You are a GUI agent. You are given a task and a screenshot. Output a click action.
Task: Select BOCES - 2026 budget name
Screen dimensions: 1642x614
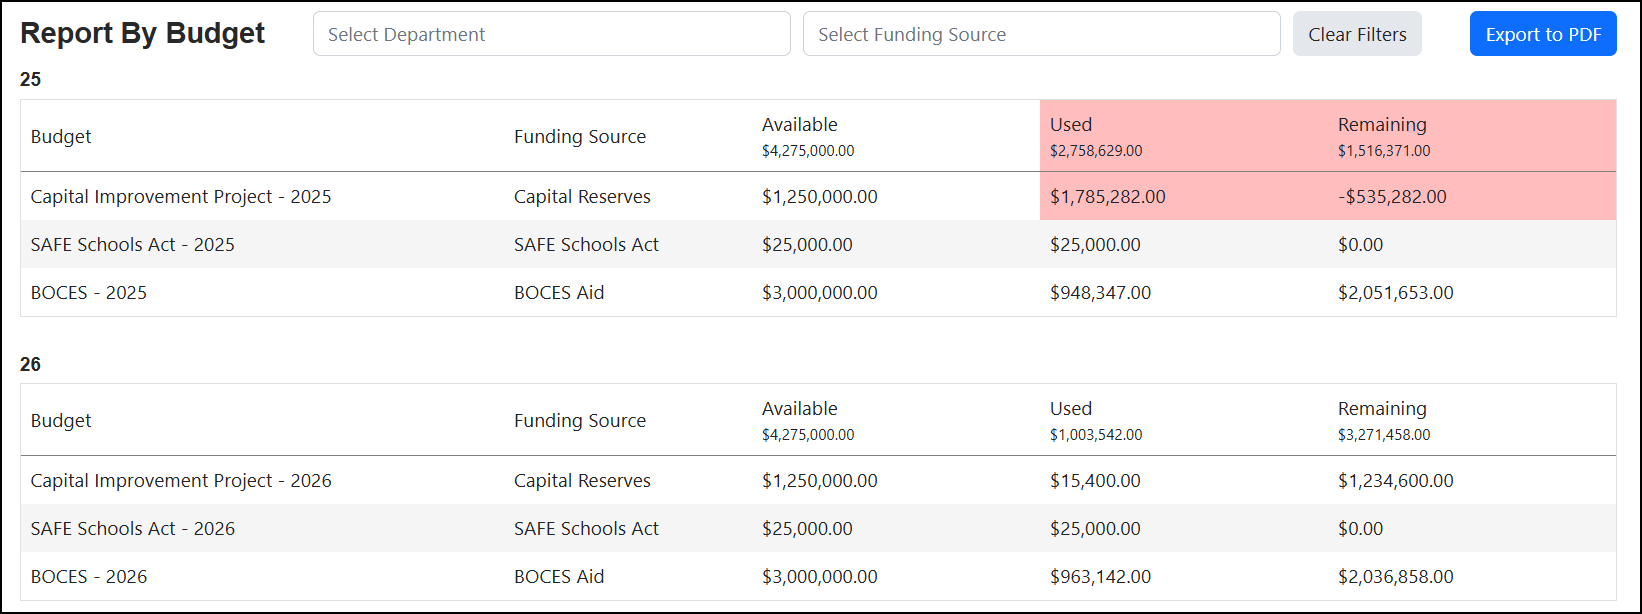tap(89, 577)
